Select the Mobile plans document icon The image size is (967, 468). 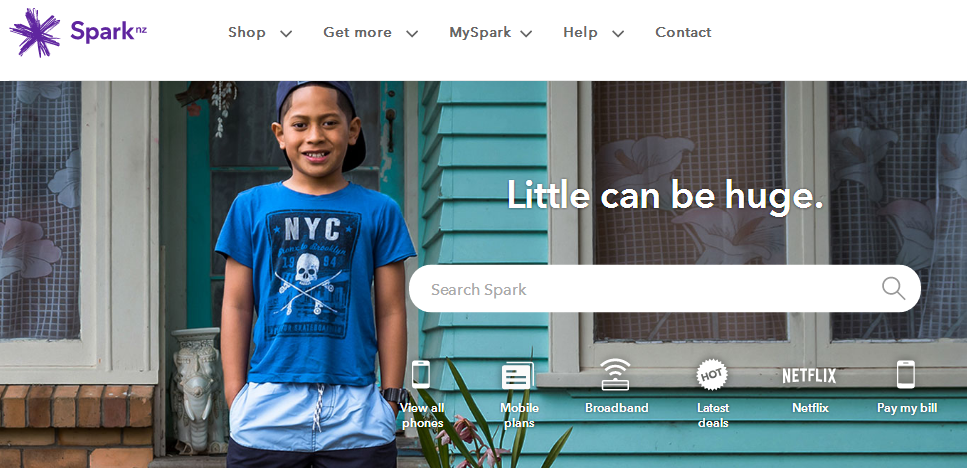tap(517, 376)
